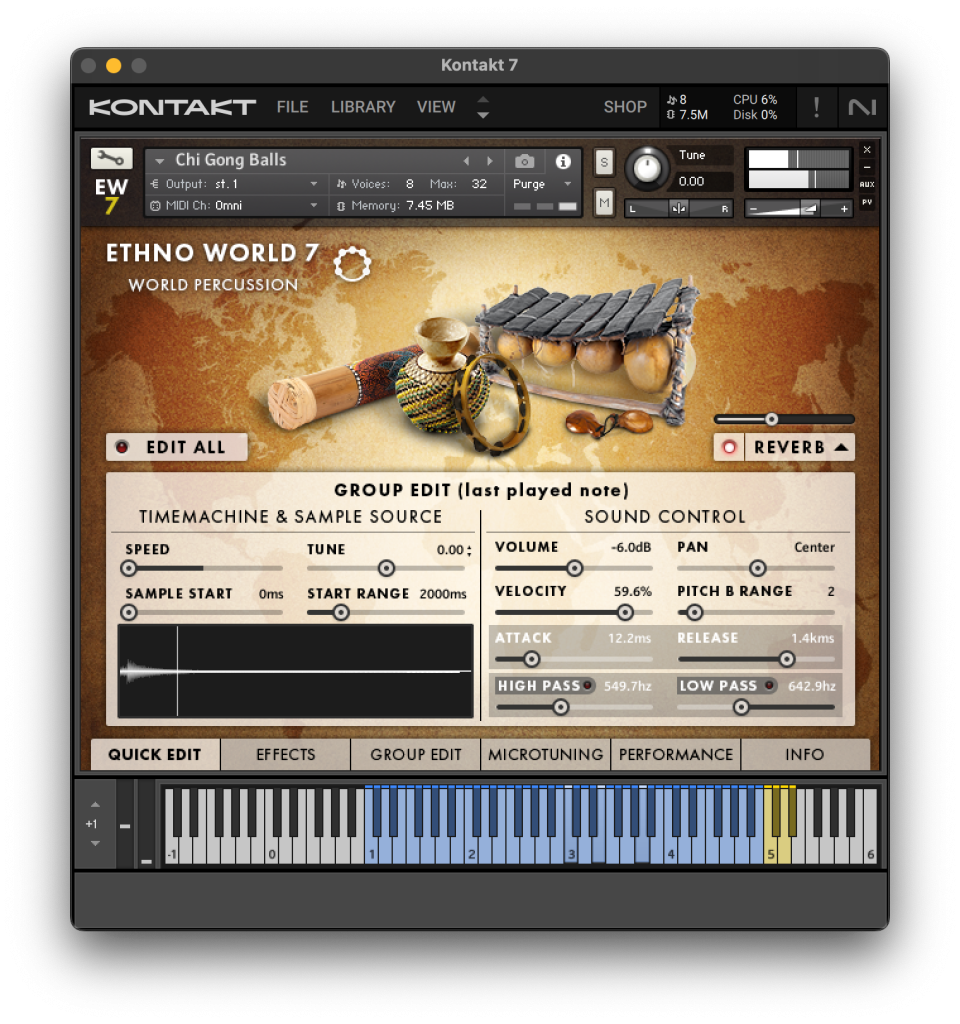Screen dimensions: 960x1024
Task: Expand the Output st.1 dropdown
Action: pos(235,184)
